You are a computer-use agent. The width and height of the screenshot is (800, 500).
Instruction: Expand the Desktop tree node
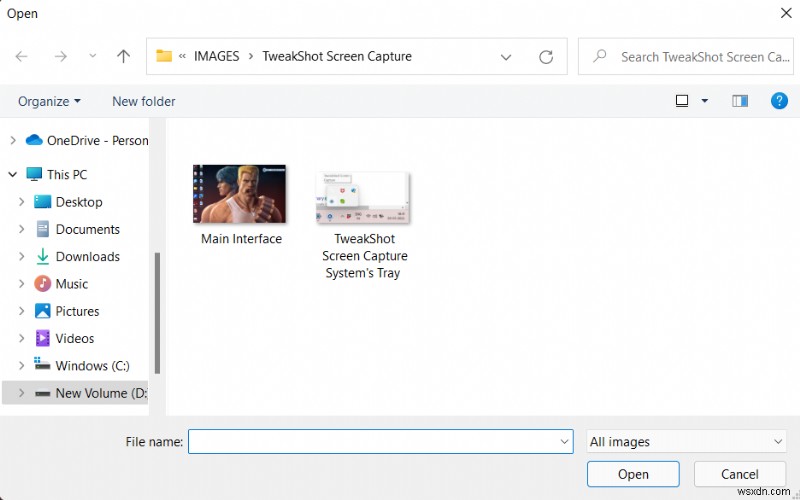point(21,202)
